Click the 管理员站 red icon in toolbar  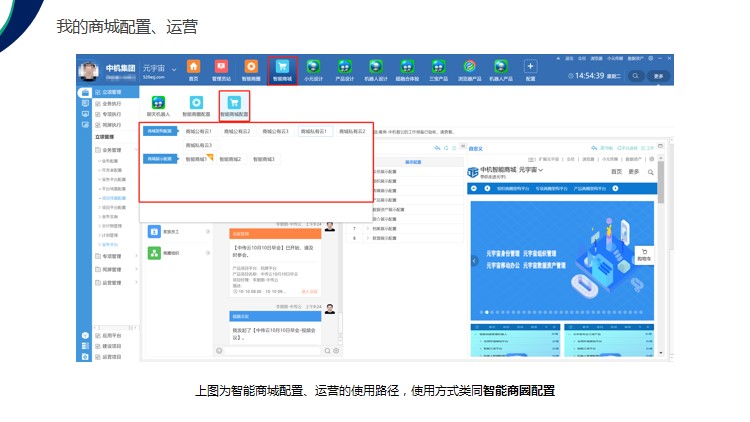click(x=221, y=67)
